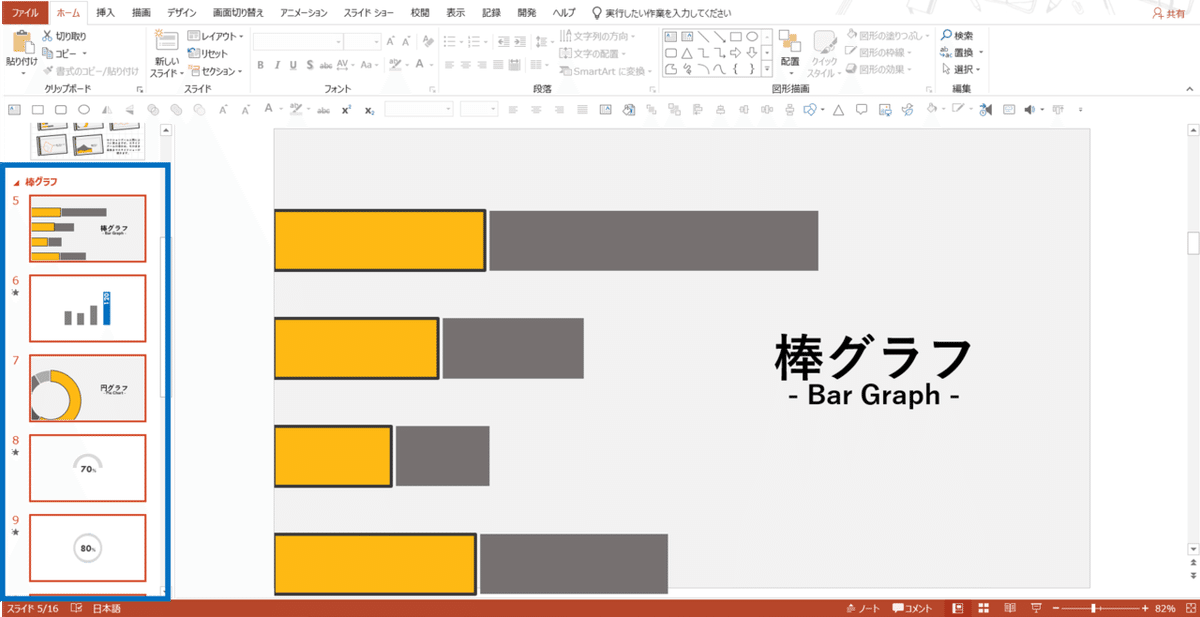Screen dimensions: 1200x617
Task: Collapse the ribbon with the chevron
Action: pyautogui.click(x=1190, y=90)
